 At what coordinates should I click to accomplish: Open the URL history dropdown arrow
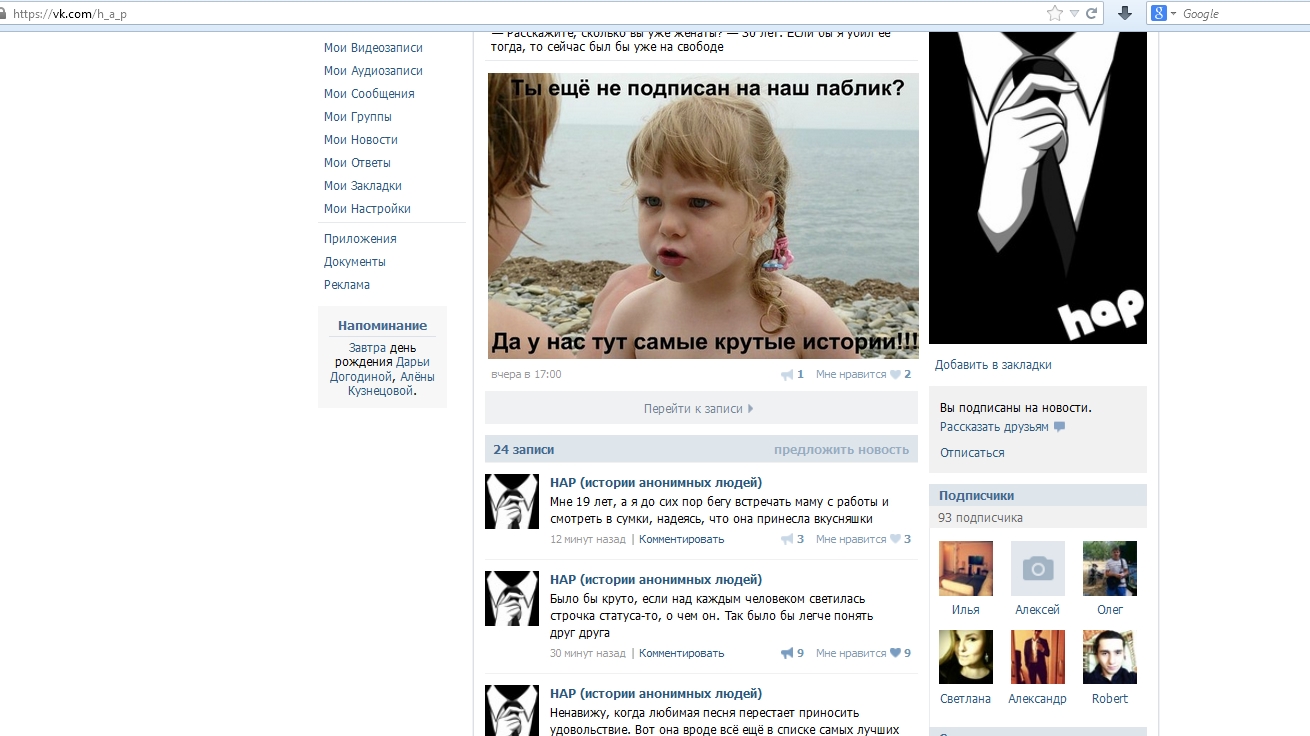tap(1074, 13)
